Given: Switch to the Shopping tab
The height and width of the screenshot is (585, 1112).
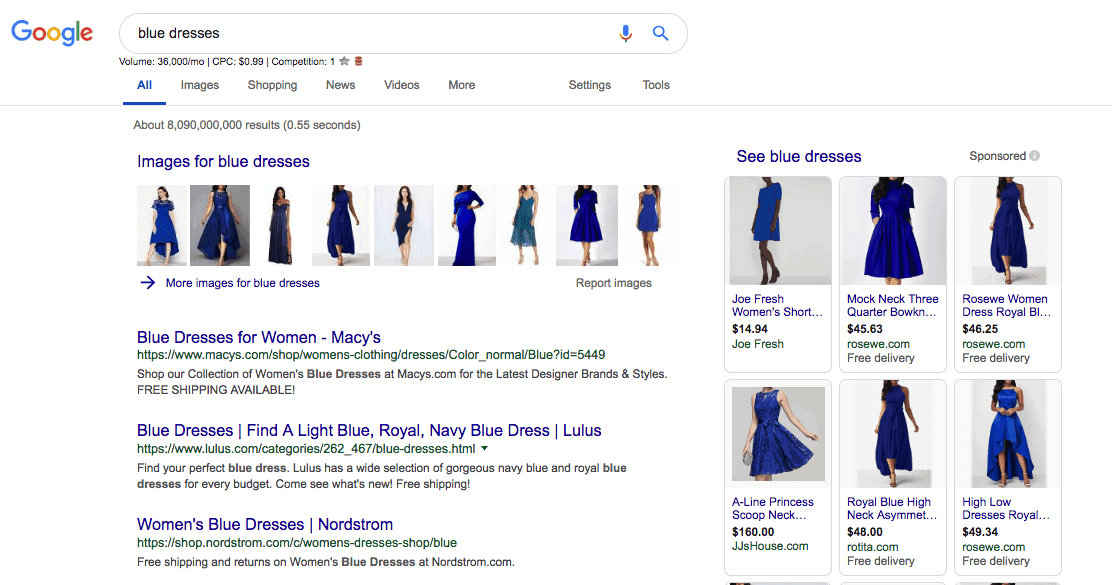Looking at the screenshot, I should coord(272,85).
